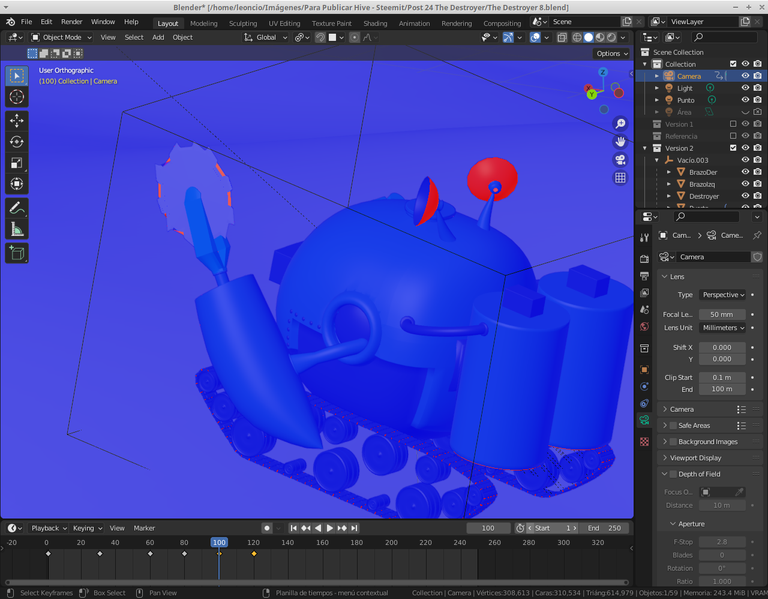
Task: Open the File menu
Action: point(26,22)
